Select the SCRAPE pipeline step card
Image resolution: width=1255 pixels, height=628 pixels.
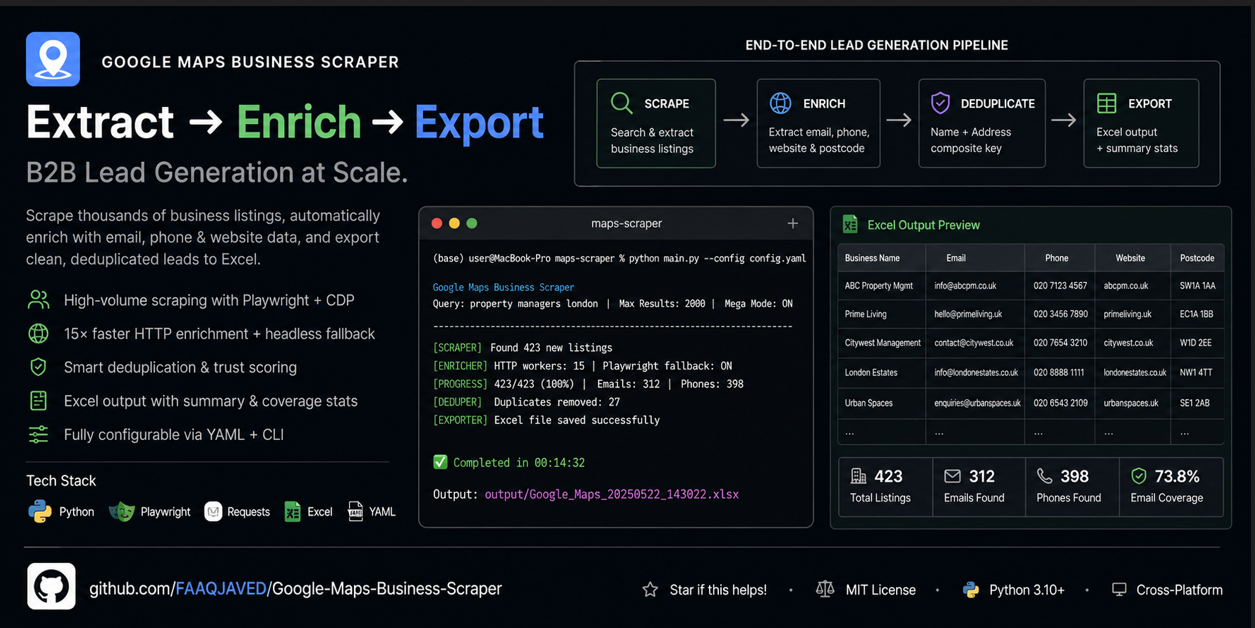(x=656, y=123)
